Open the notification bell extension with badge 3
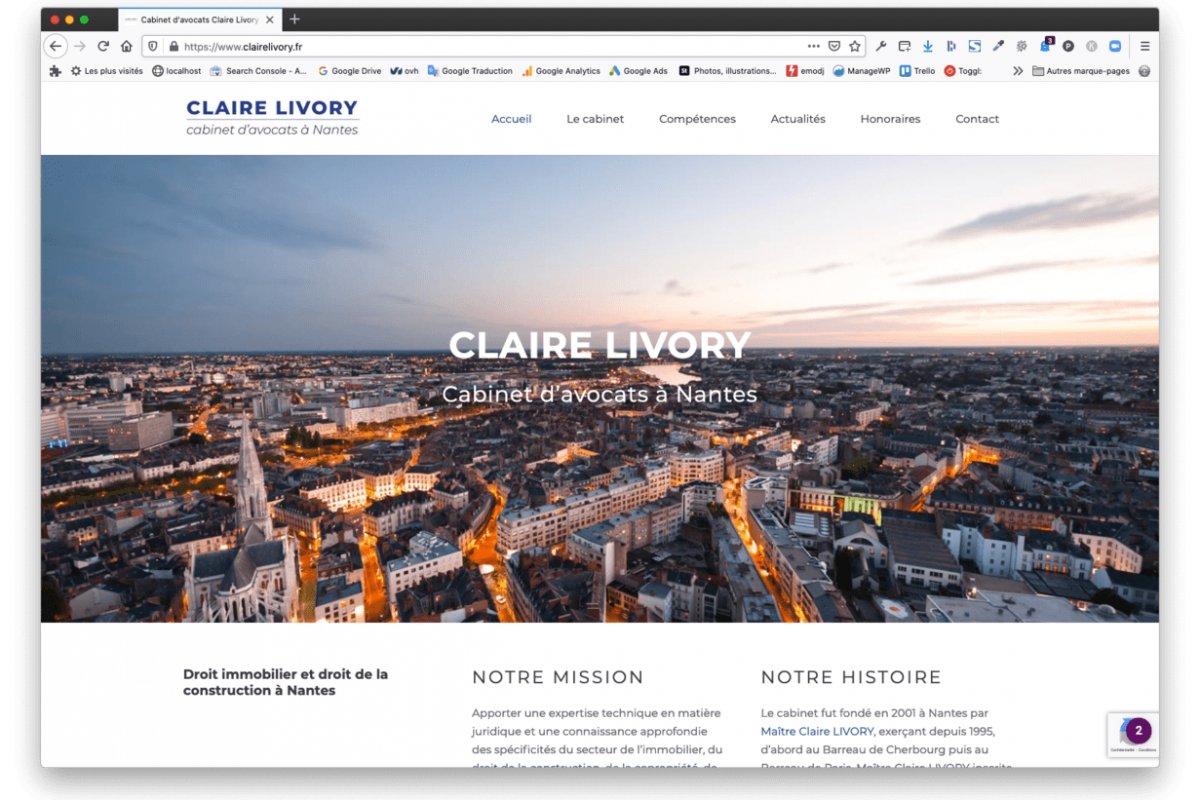The width and height of the screenshot is (1200, 800). 1045,46
